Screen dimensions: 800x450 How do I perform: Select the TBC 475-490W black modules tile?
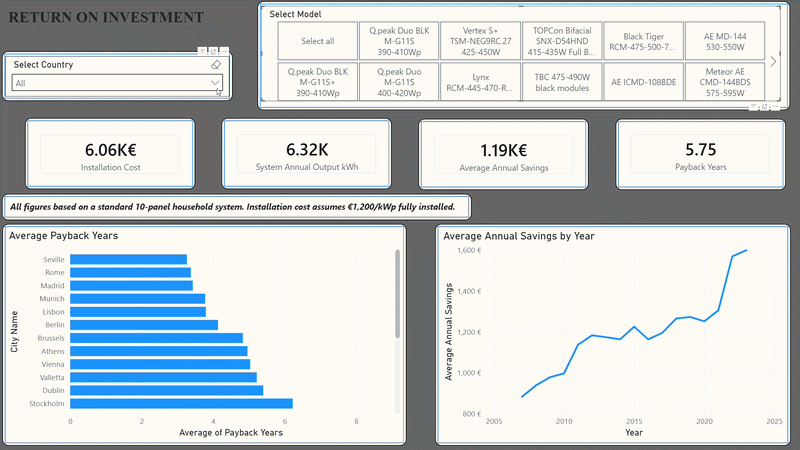(x=562, y=82)
